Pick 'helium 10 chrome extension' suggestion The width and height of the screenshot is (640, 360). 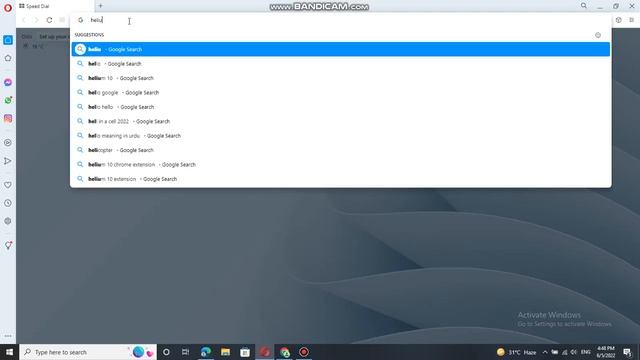[x=340, y=164]
